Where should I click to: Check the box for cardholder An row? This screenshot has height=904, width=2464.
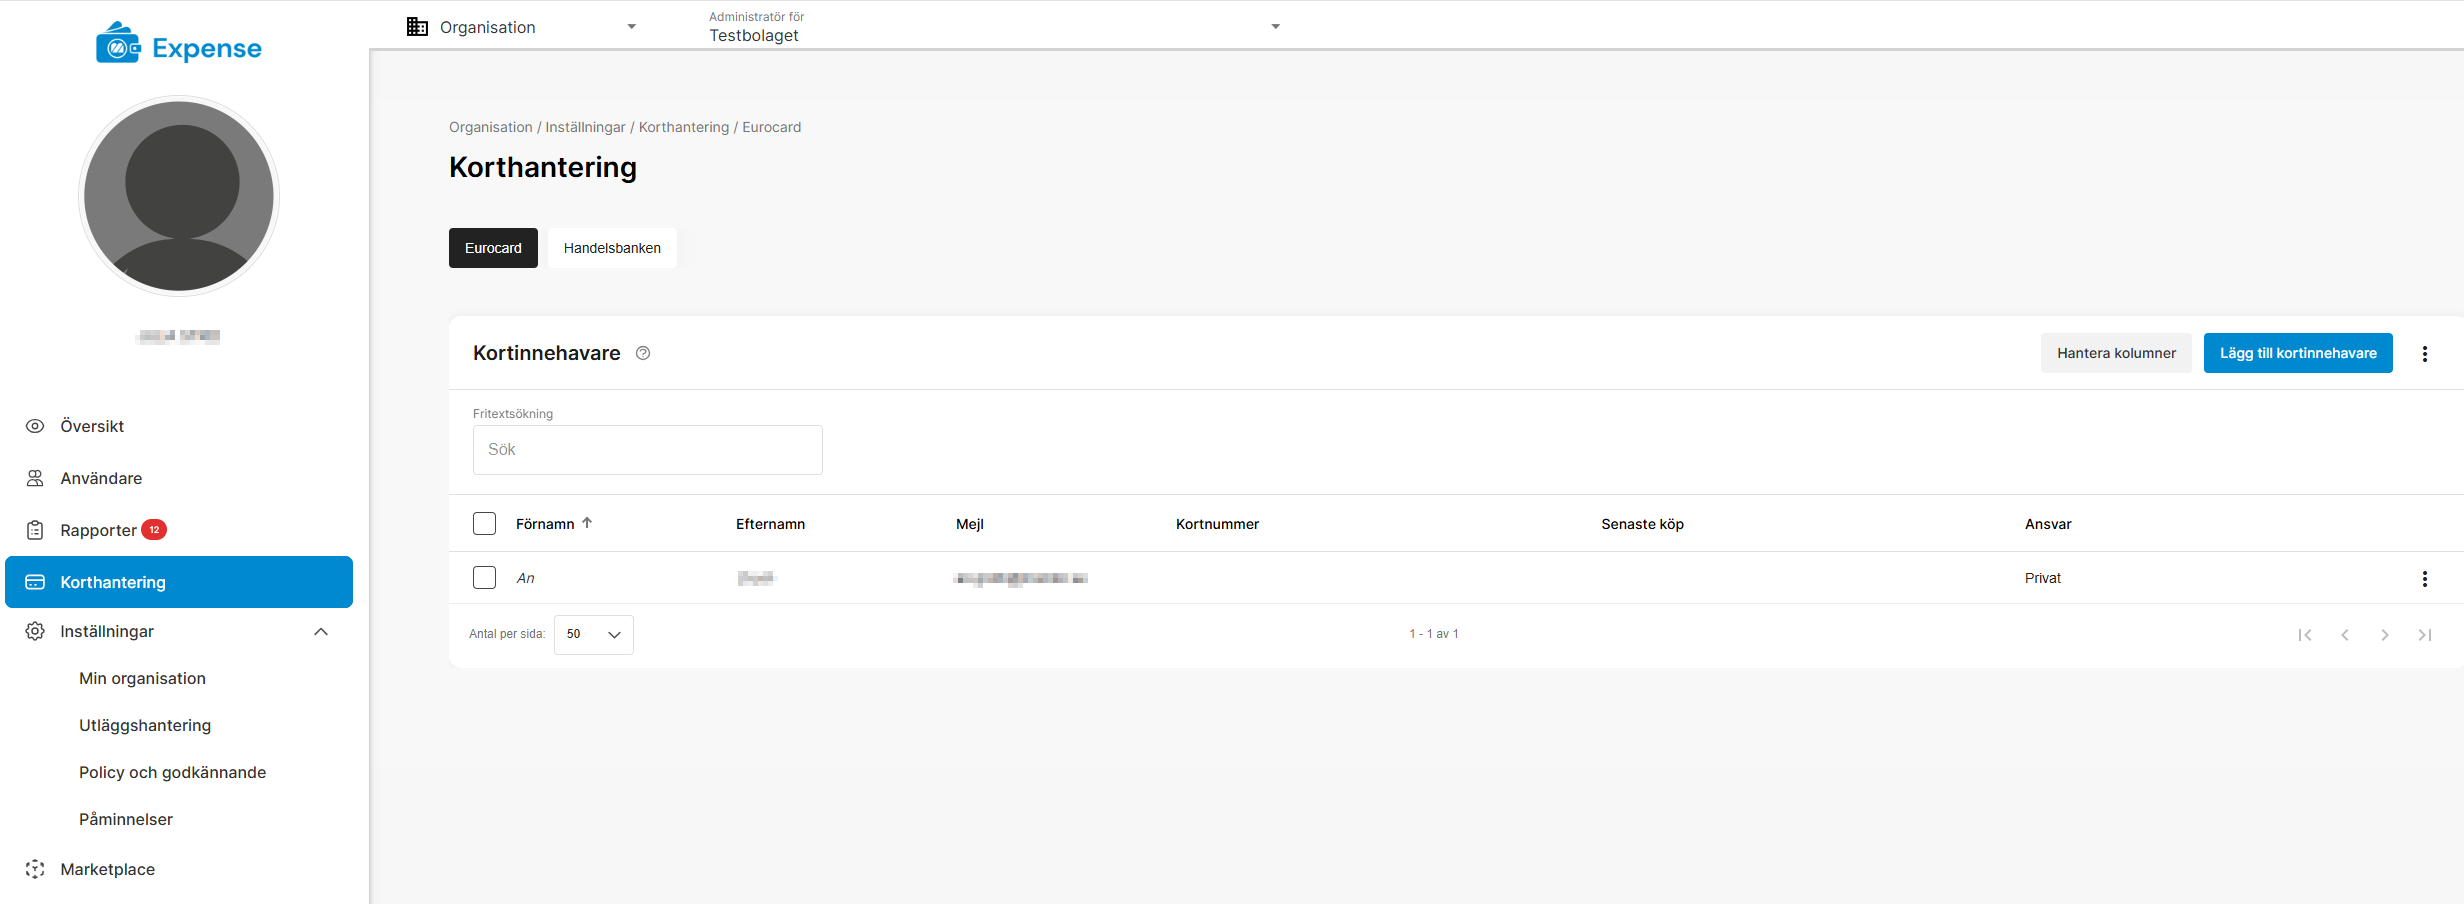click(x=484, y=578)
